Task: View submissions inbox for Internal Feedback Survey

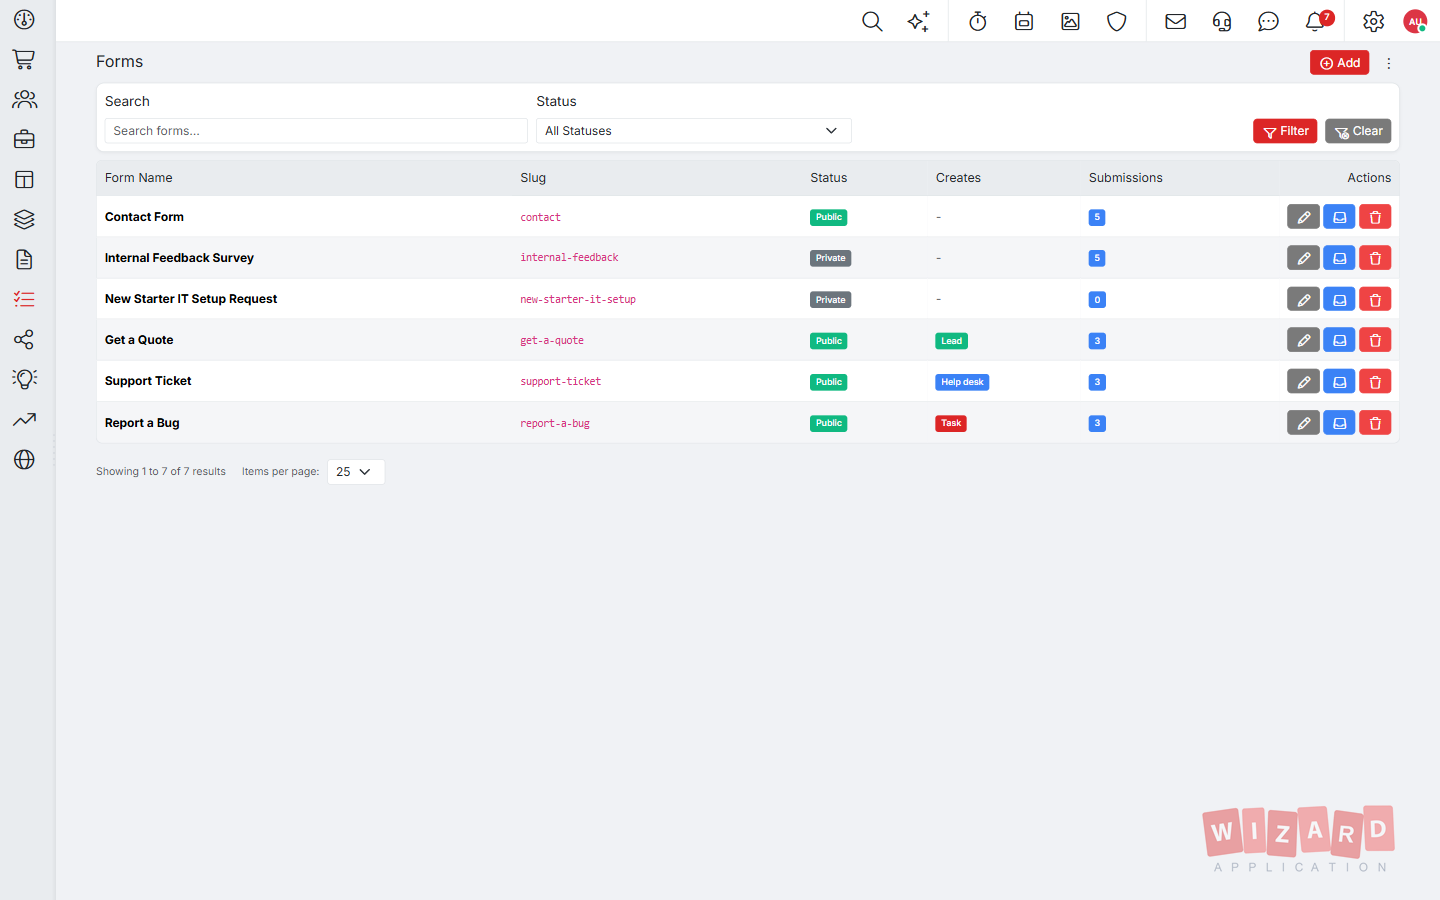Action: (1339, 258)
